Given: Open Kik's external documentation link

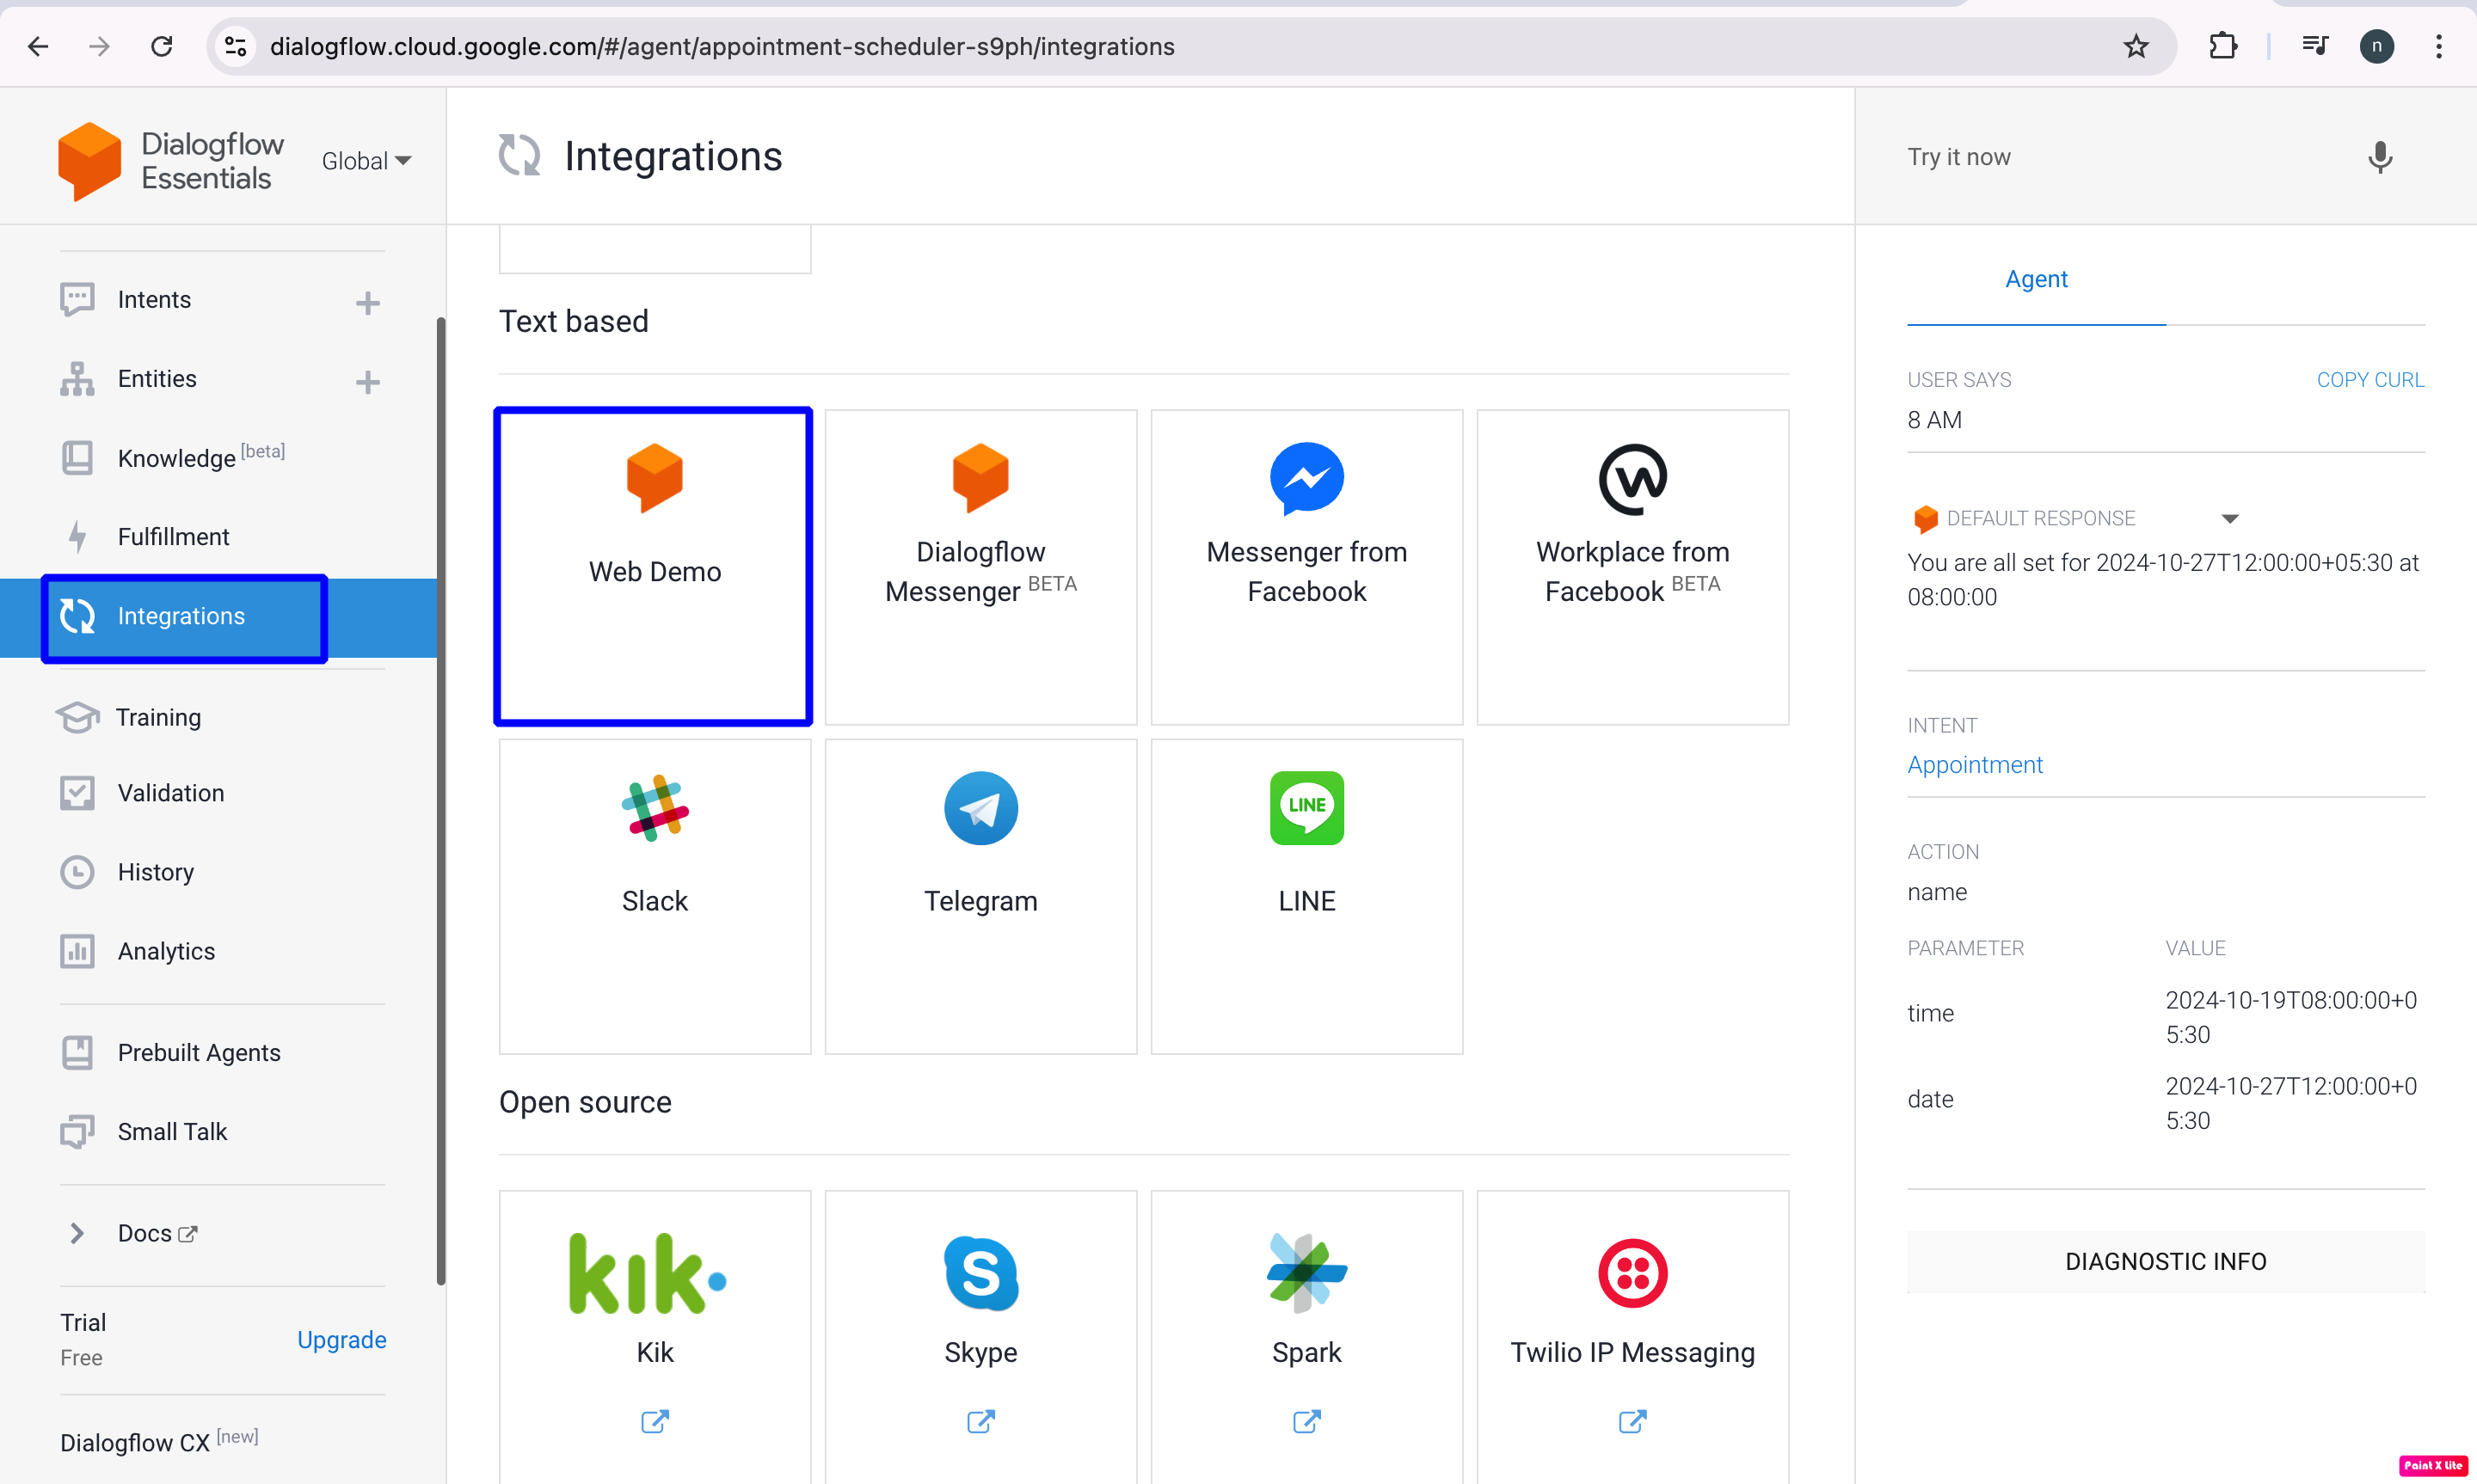Looking at the screenshot, I should point(654,1421).
